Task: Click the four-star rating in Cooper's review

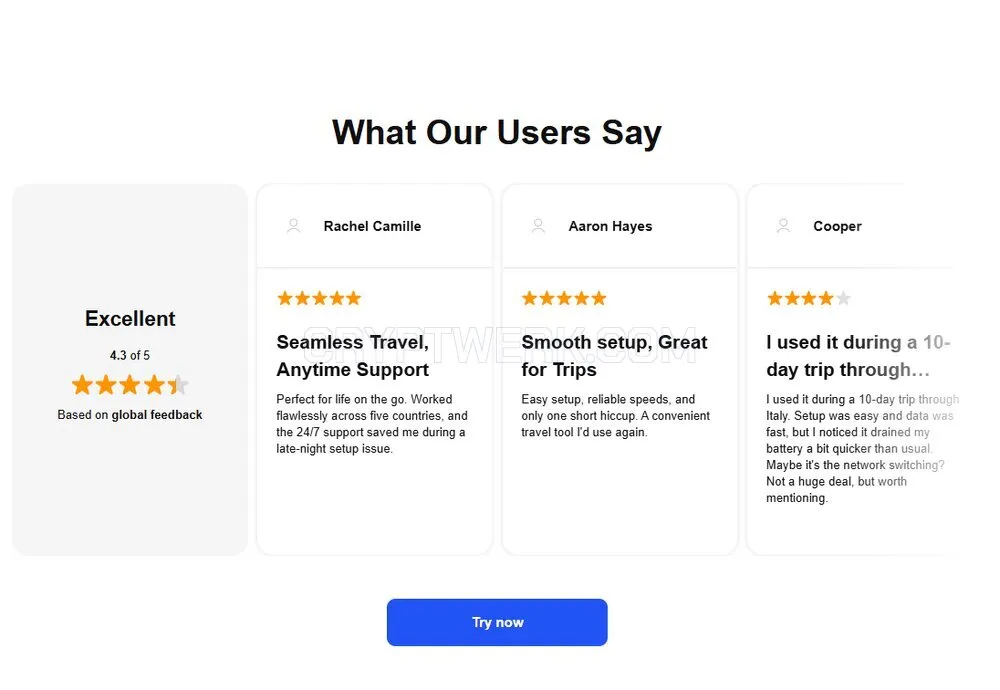Action: point(809,298)
